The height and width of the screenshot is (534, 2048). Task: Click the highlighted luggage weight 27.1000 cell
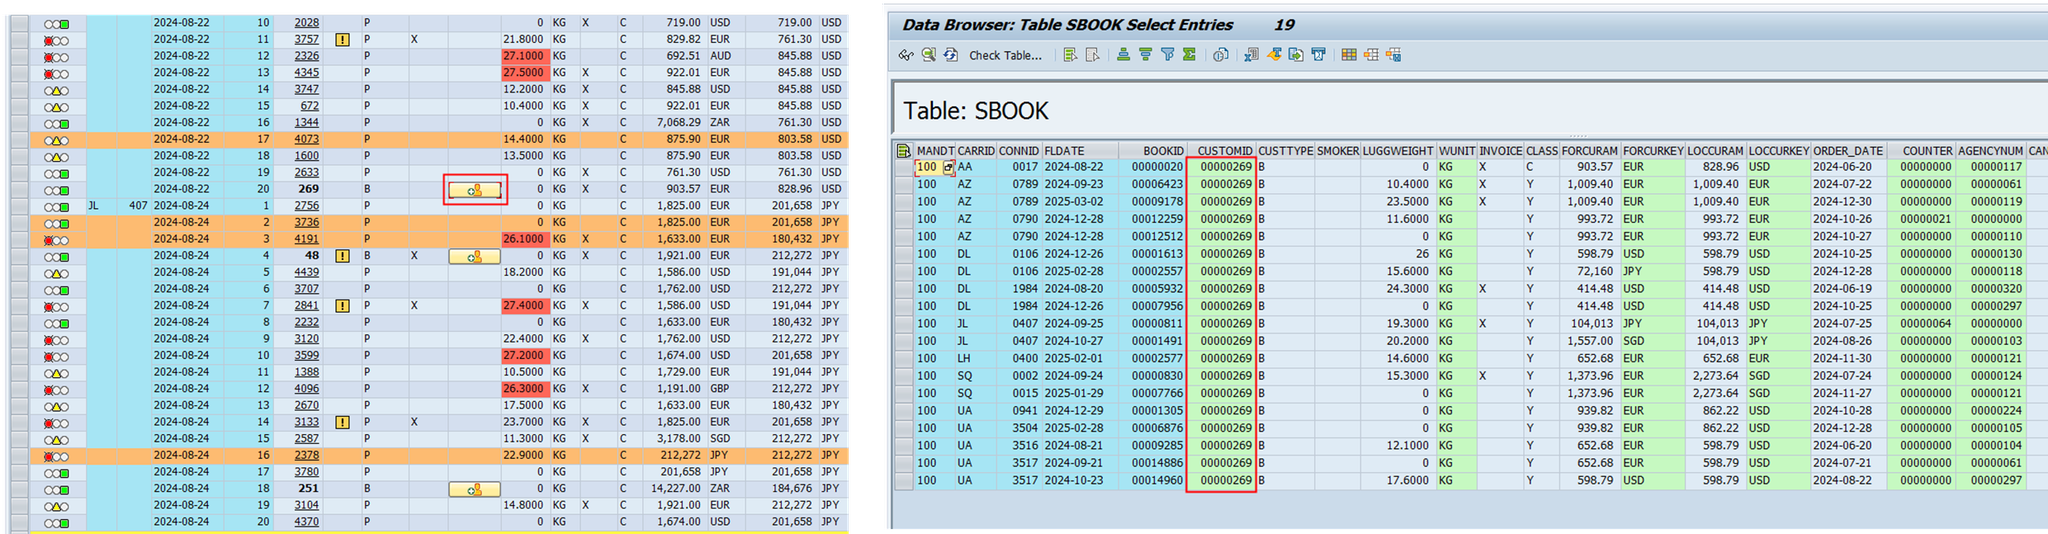coord(524,57)
